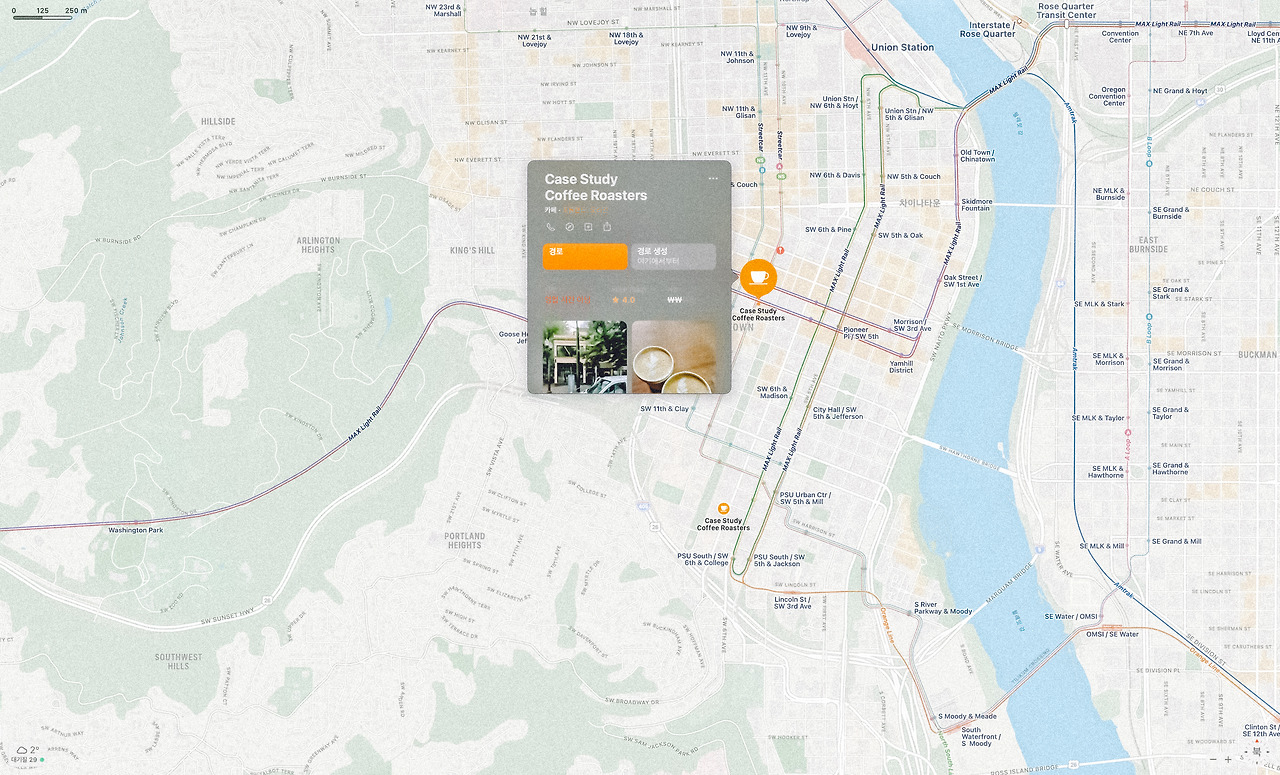This screenshot has width=1280, height=775.
Task: Click the ₩₩ price level on the card
Action: (675, 299)
